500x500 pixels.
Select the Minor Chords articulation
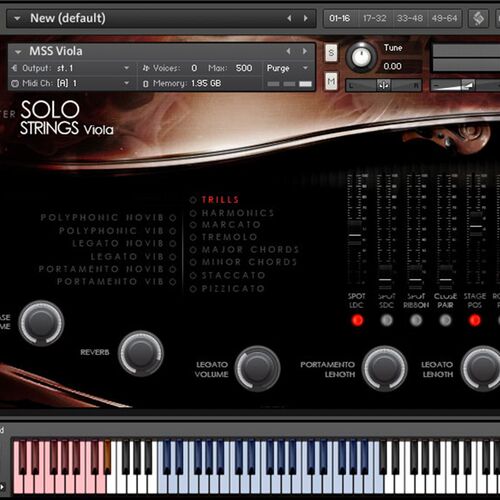243,262
